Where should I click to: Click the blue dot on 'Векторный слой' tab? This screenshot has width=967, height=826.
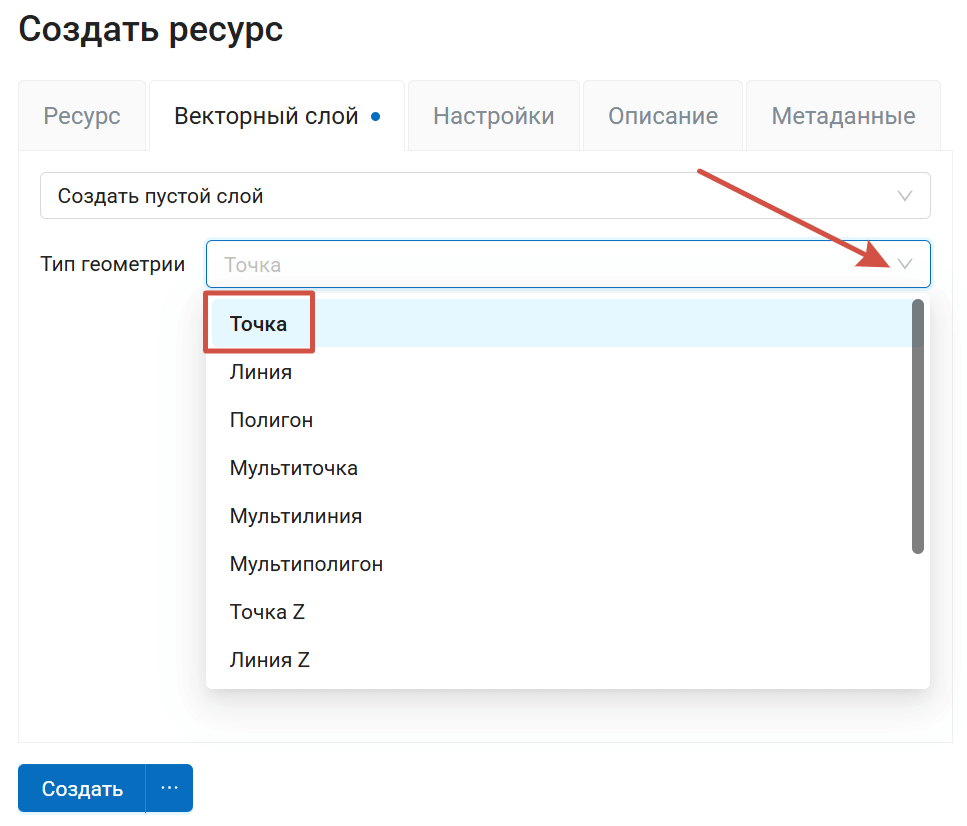(375, 115)
